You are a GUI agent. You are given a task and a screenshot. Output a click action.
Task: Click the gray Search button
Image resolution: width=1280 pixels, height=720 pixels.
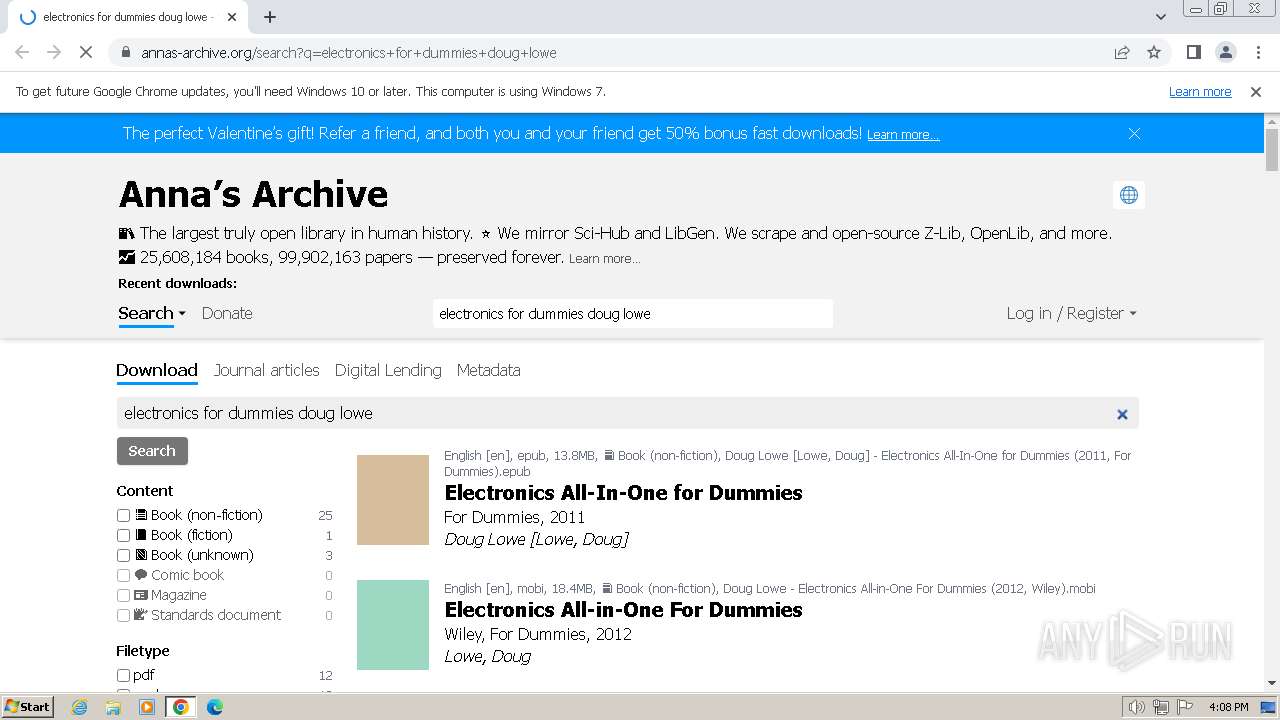tap(152, 451)
